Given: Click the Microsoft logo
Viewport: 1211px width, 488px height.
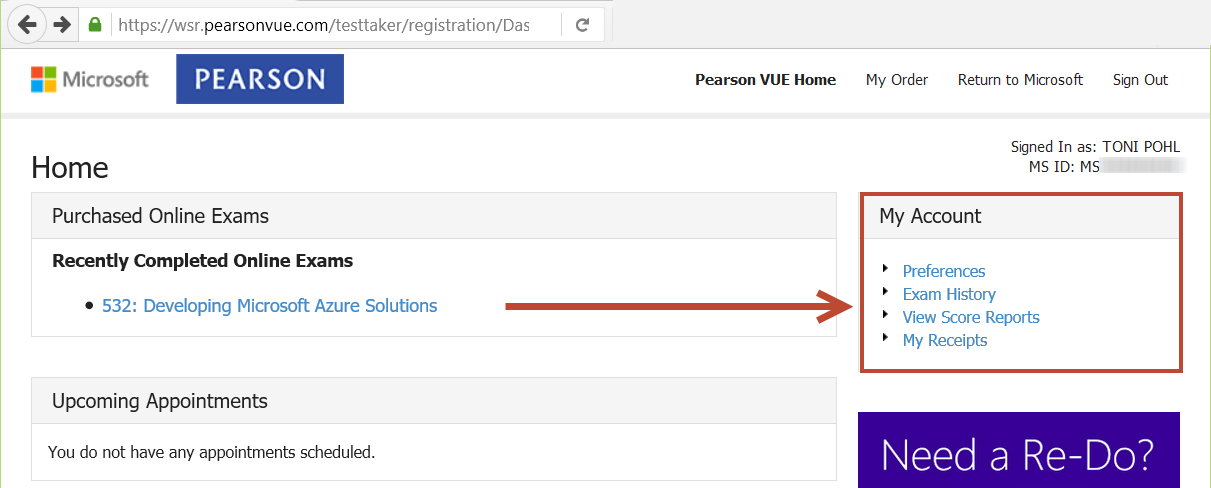Looking at the screenshot, I should click(x=90, y=79).
